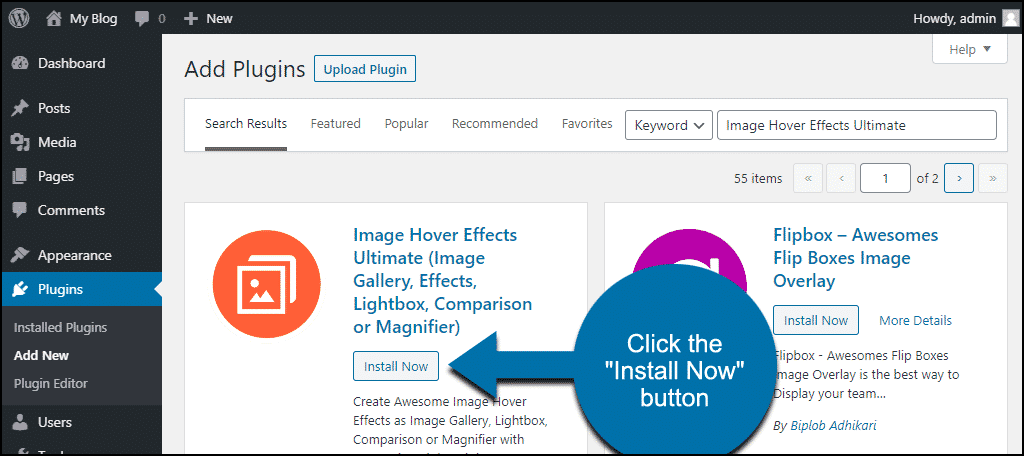The image size is (1024, 456).
Task: Click the Media icon in sidebar
Action: click(21, 142)
